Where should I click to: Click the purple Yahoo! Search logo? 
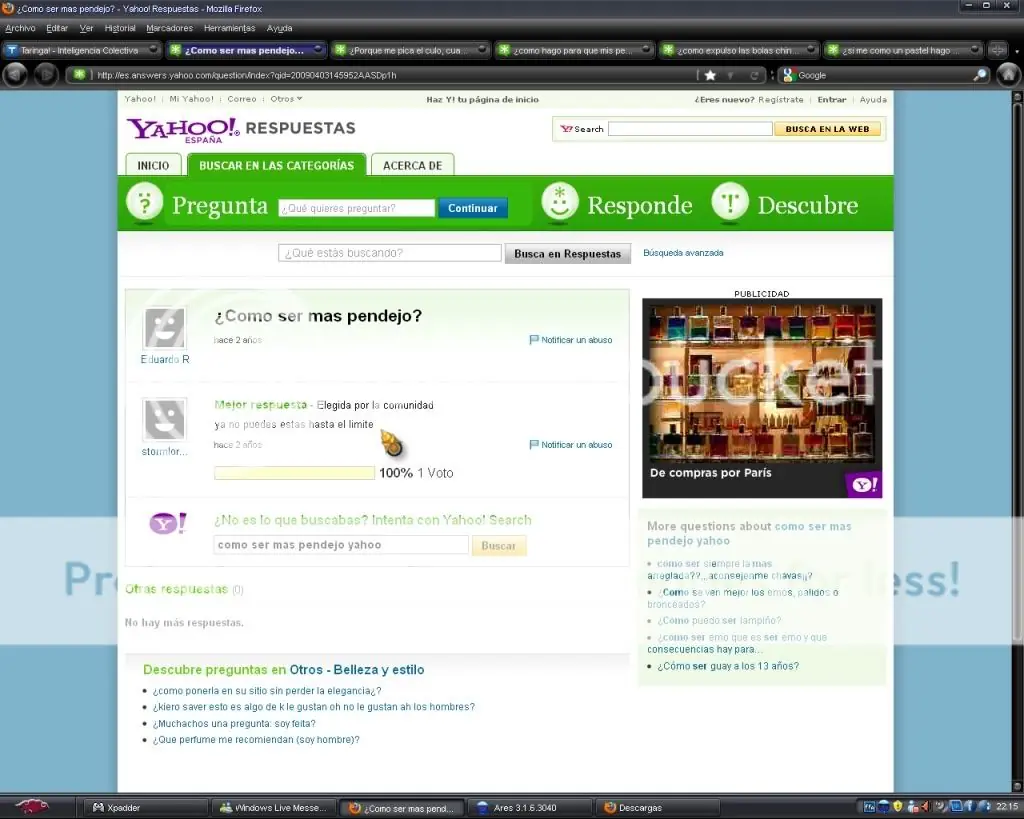click(x=168, y=523)
